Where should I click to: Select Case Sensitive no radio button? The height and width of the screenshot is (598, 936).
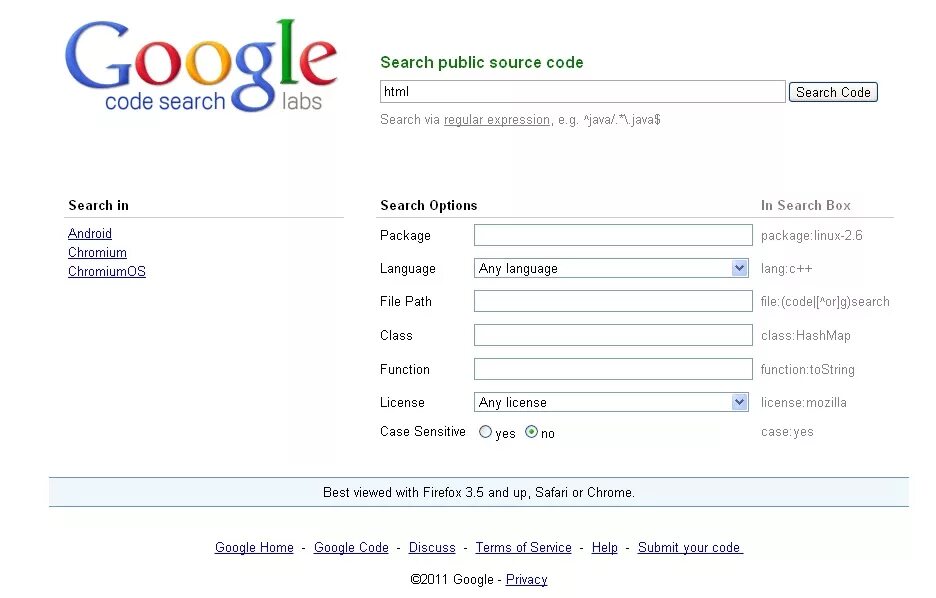click(531, 431)
